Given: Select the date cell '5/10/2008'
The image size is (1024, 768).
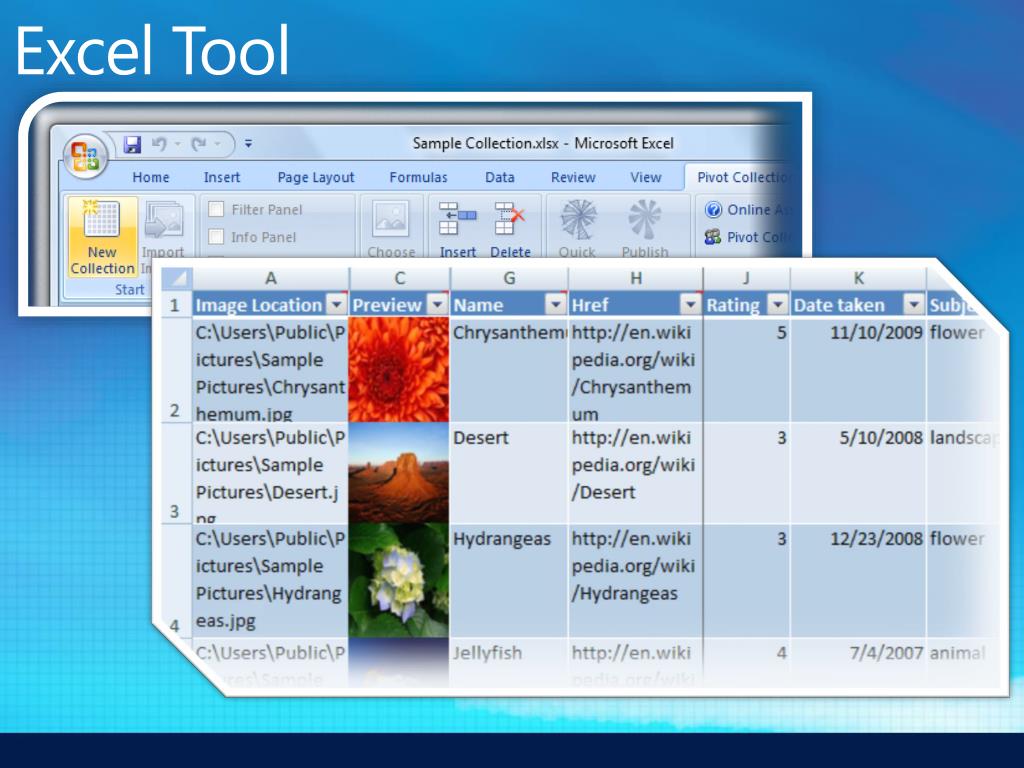Looking at the screenshot, I should [858, 473].
